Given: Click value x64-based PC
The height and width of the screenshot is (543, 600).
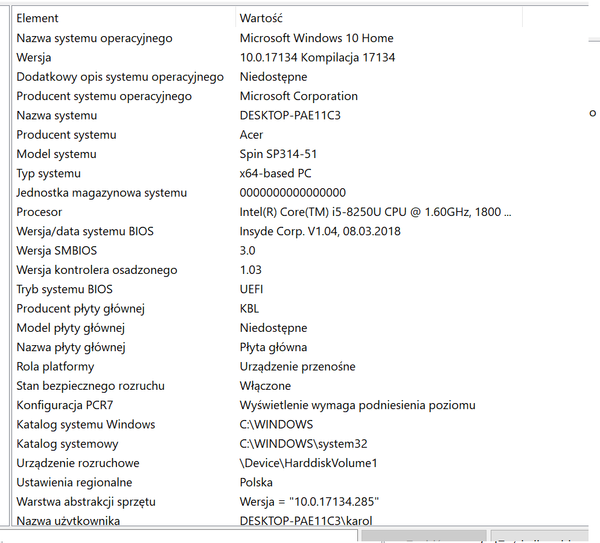Looking at the screenshot, I should click(x=276, y=173).
